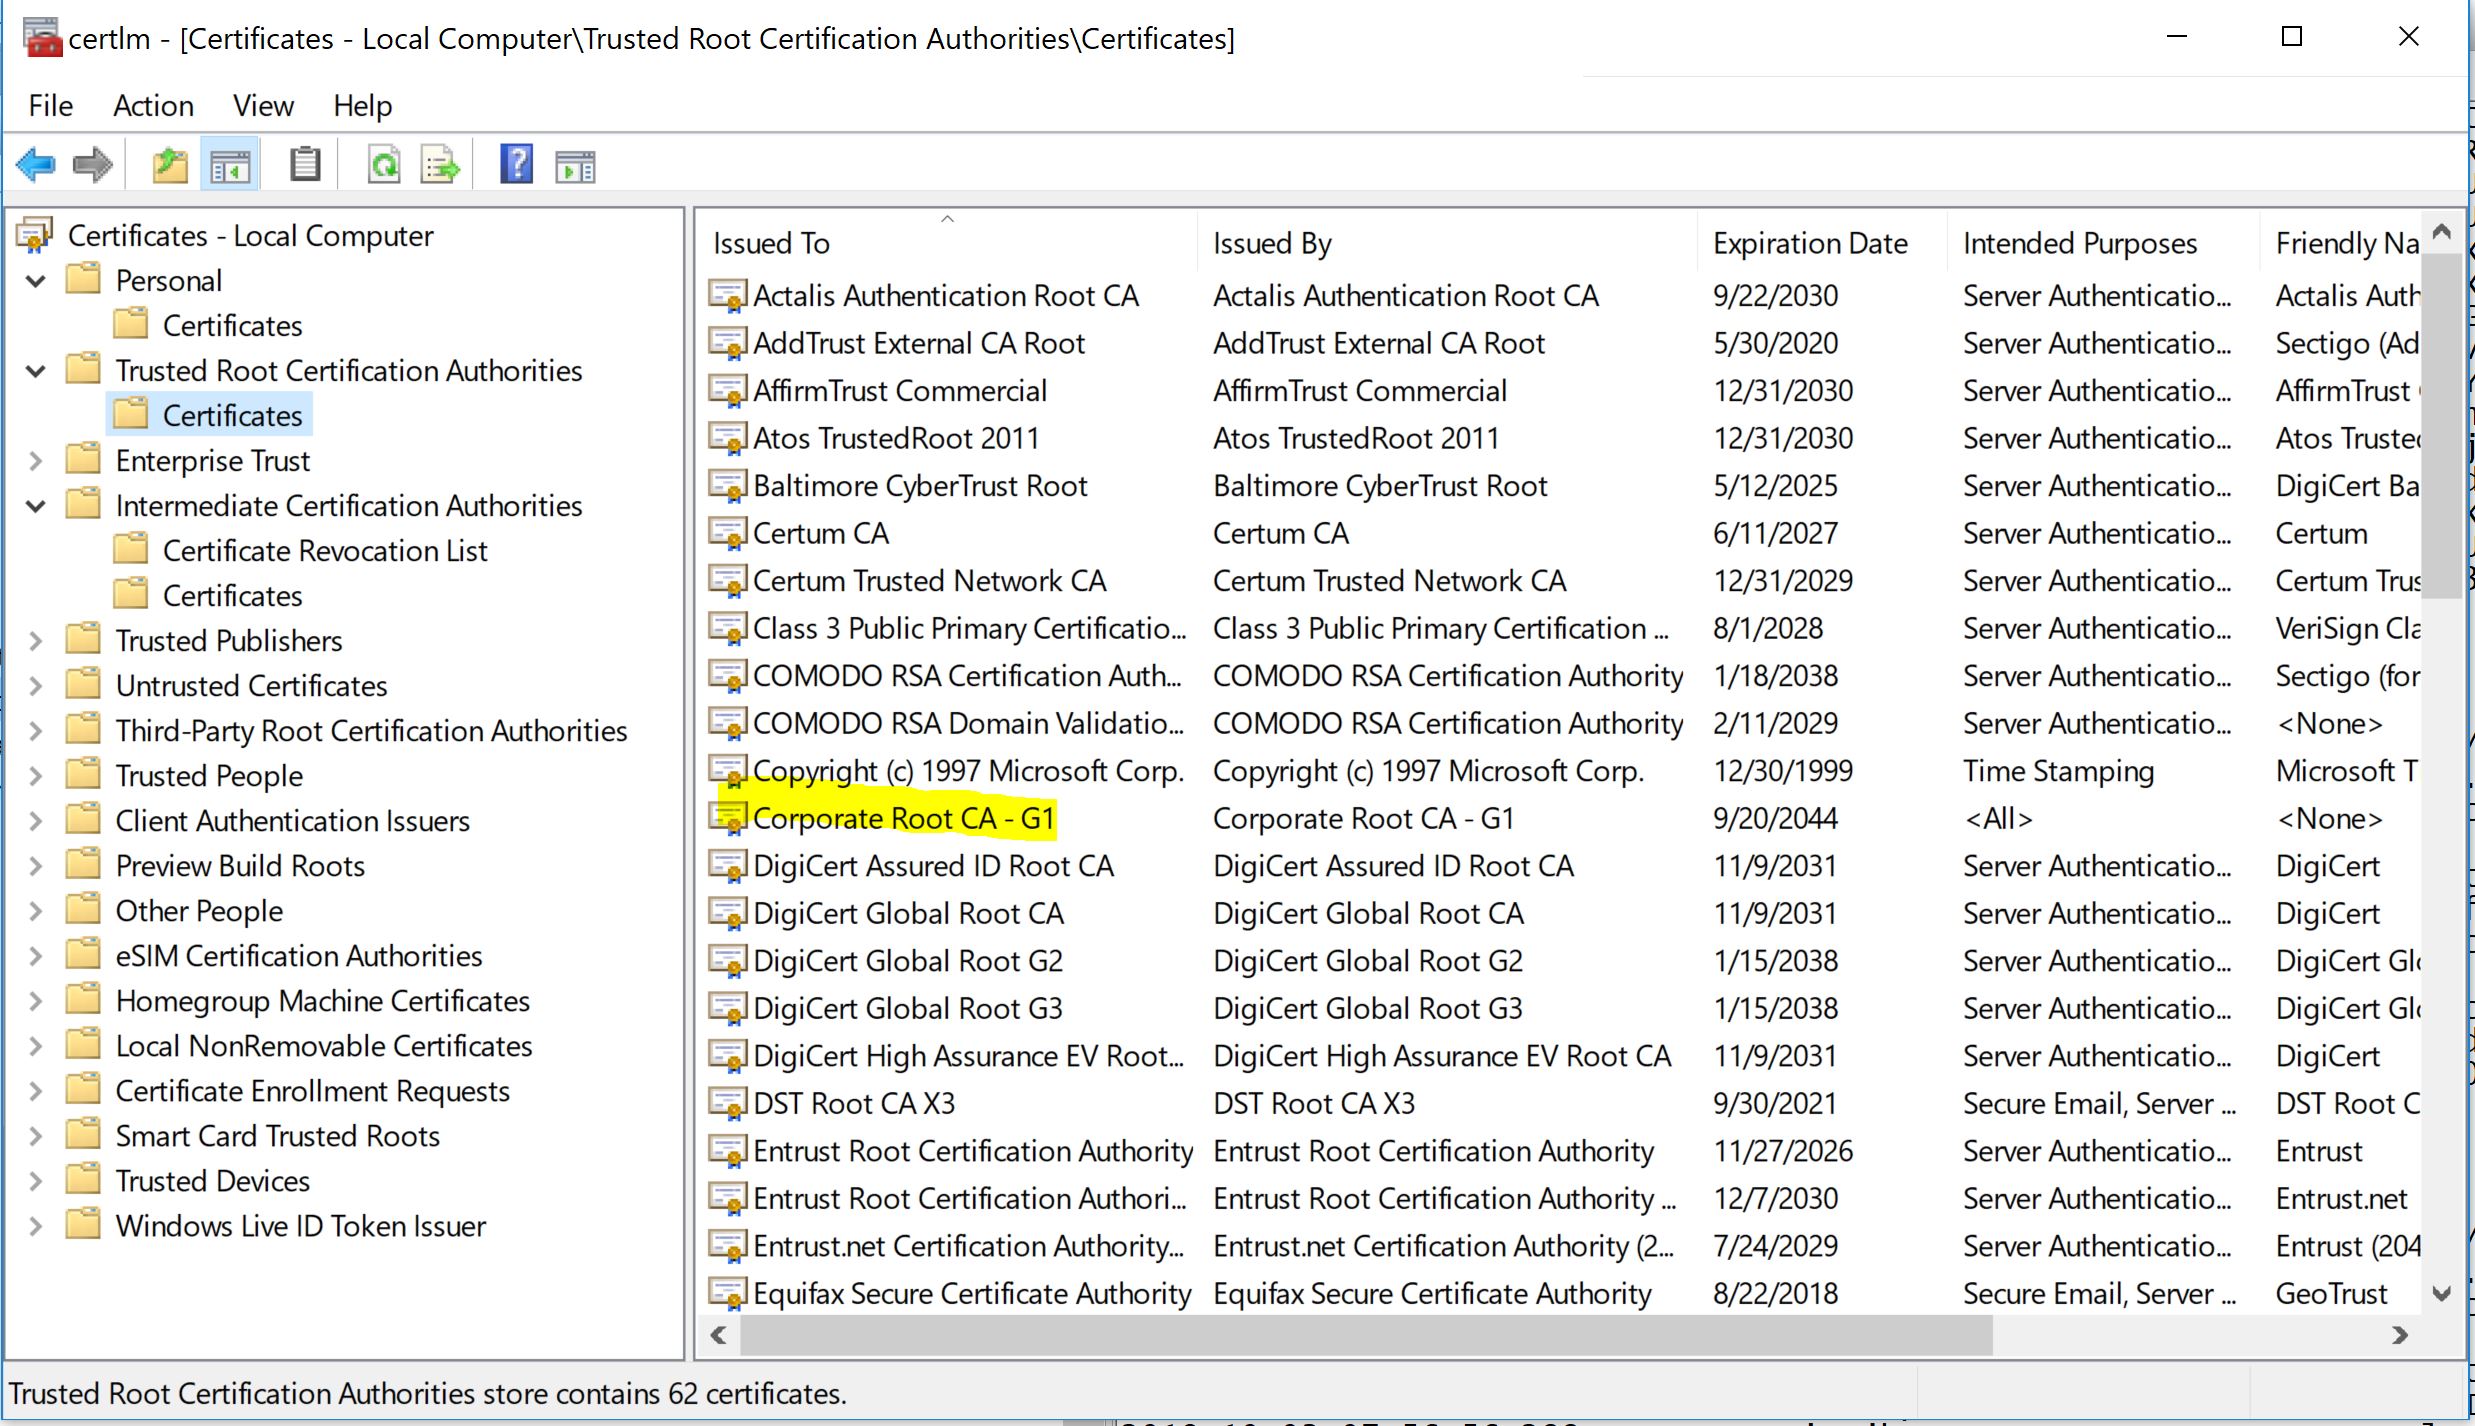Viewport: 2475px width, 1426px height.
Task: Toggle the console tree visibility button
Action: [230, 164]
